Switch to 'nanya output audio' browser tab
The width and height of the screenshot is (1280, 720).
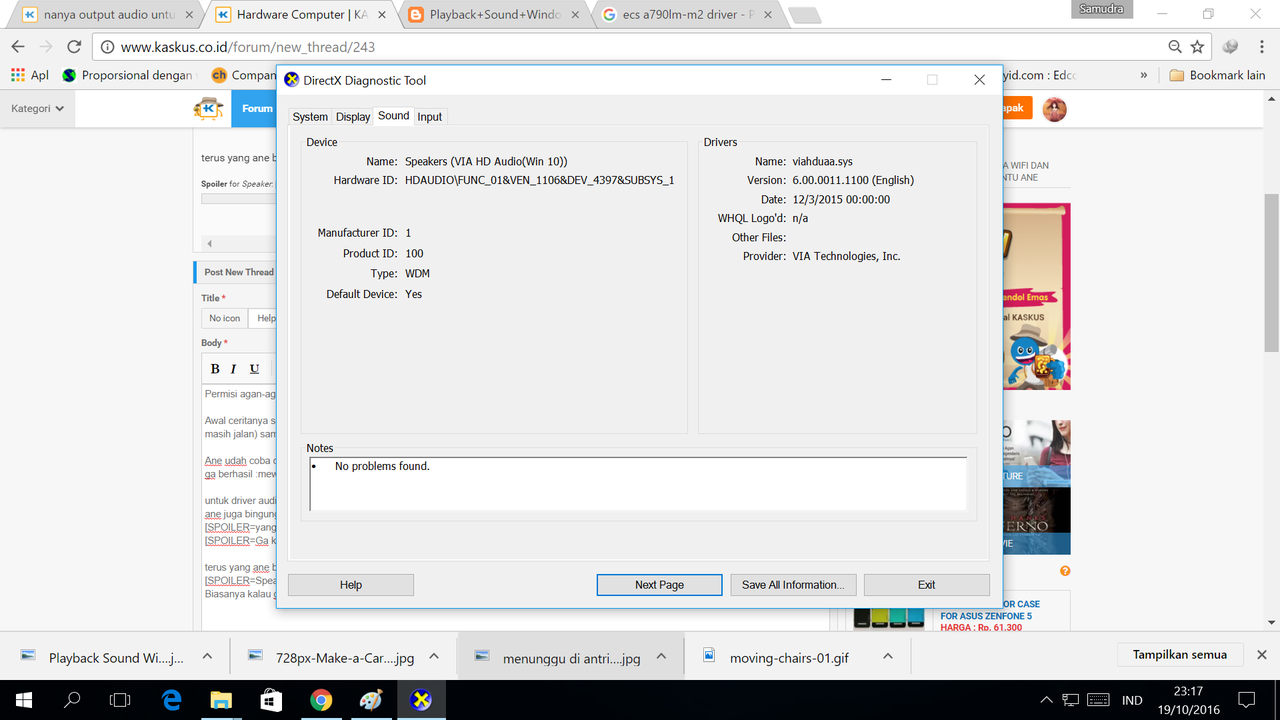[108, 15]
